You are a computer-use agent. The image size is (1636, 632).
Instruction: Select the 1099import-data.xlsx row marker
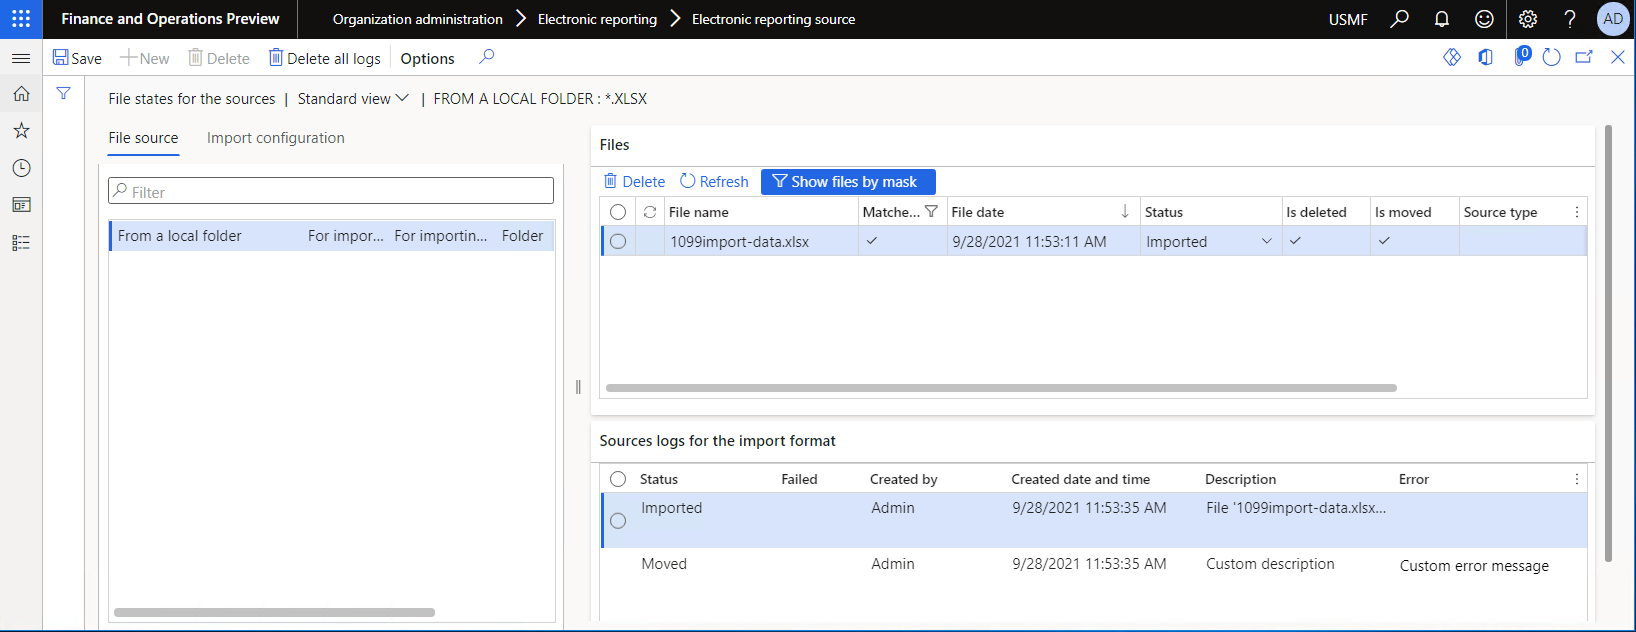pyautogui.click(x=618, y=241)
